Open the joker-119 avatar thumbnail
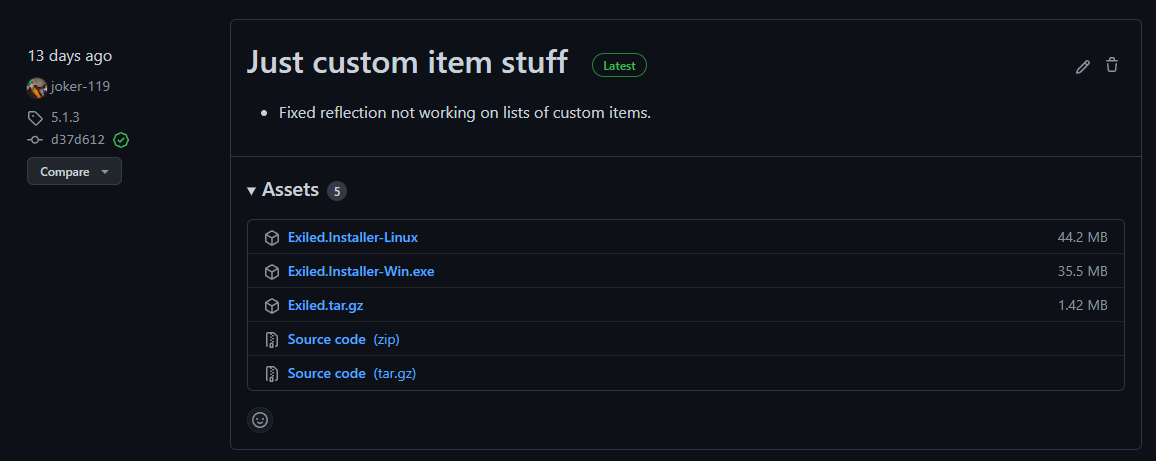 (x=37, y=87)
